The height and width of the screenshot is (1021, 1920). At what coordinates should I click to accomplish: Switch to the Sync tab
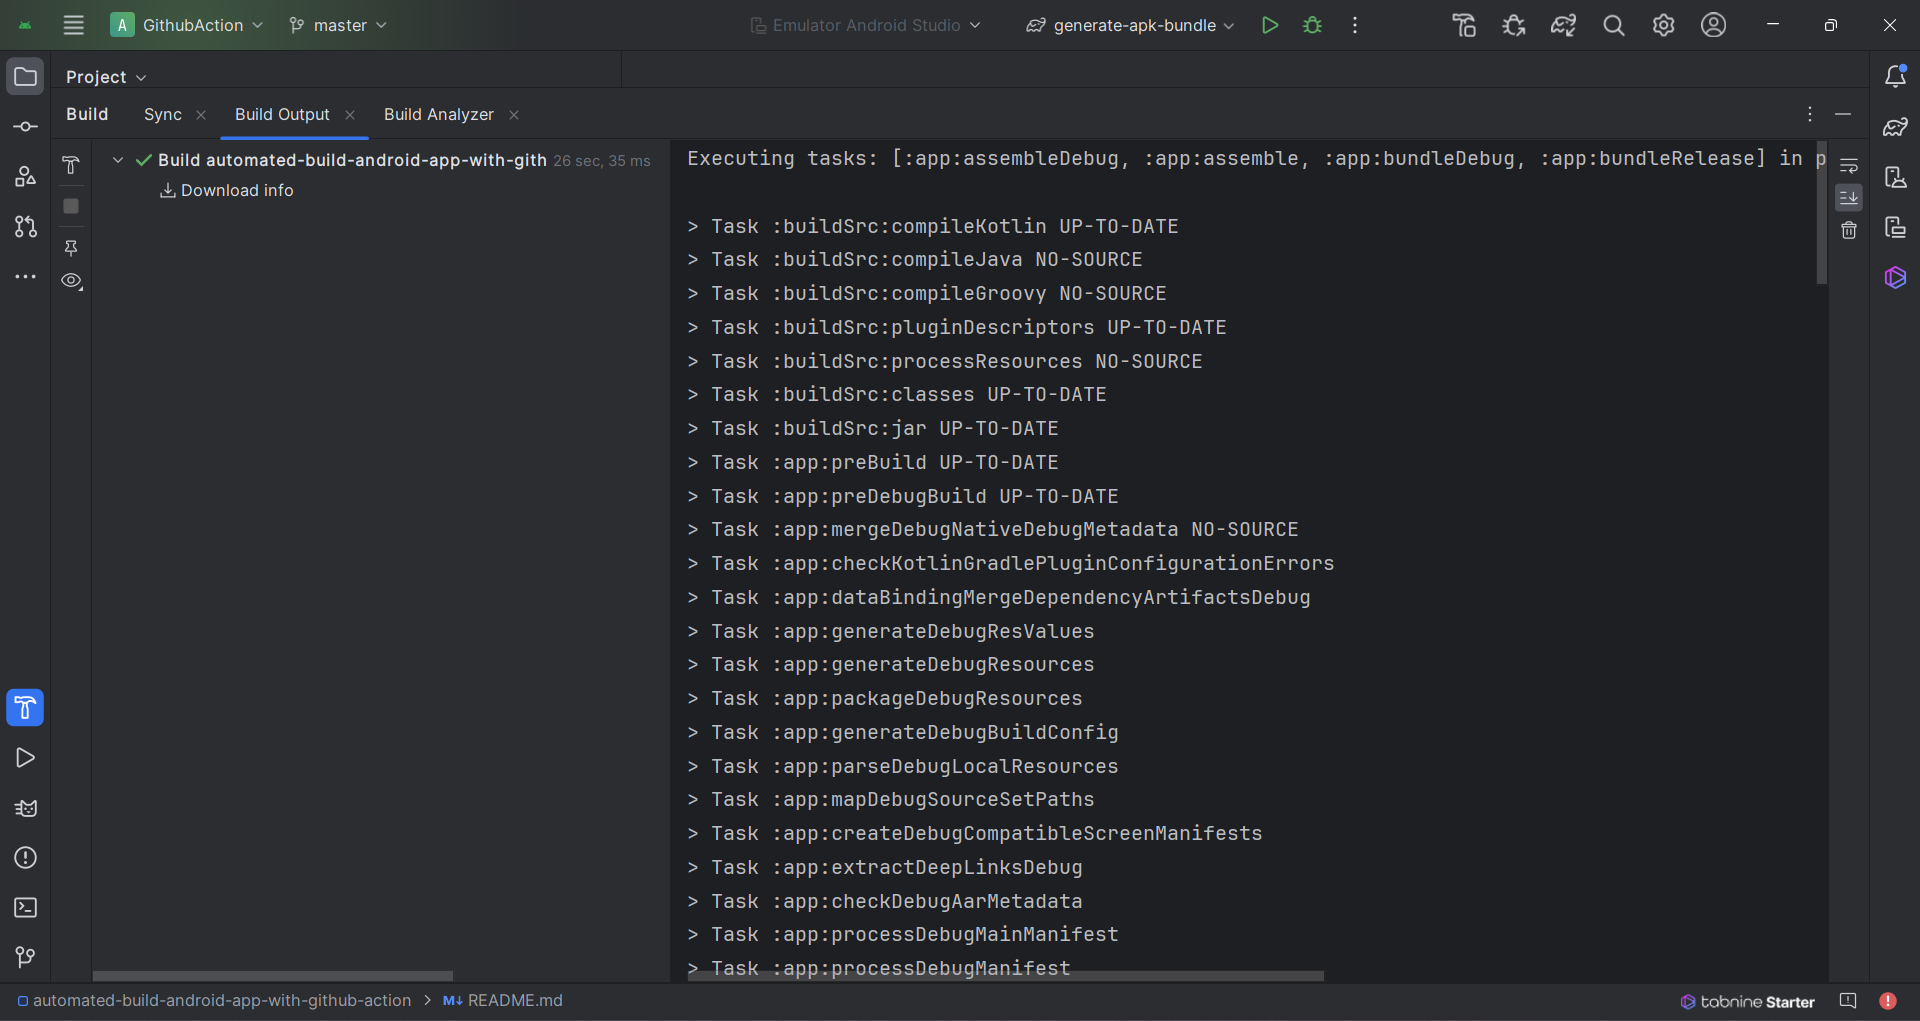[x=163, y=114]
